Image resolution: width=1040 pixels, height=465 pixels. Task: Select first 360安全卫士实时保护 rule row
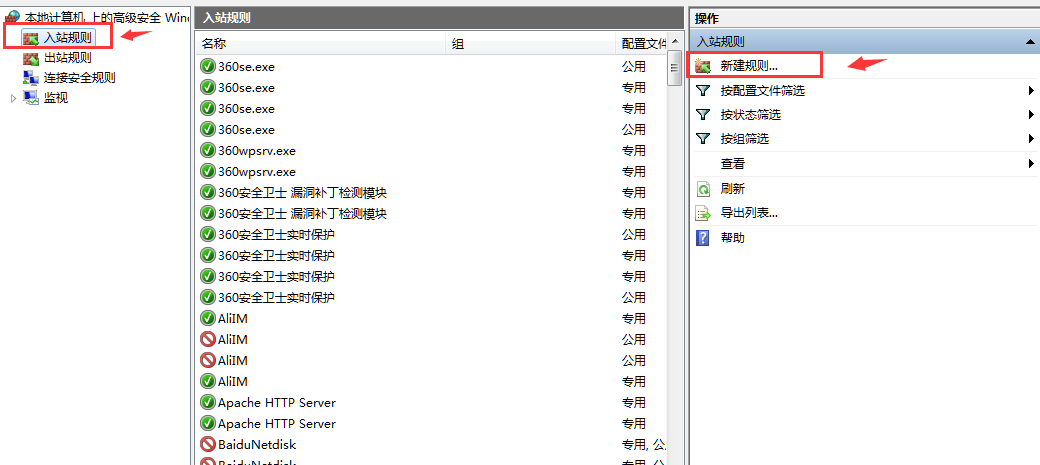pos(276,235)
